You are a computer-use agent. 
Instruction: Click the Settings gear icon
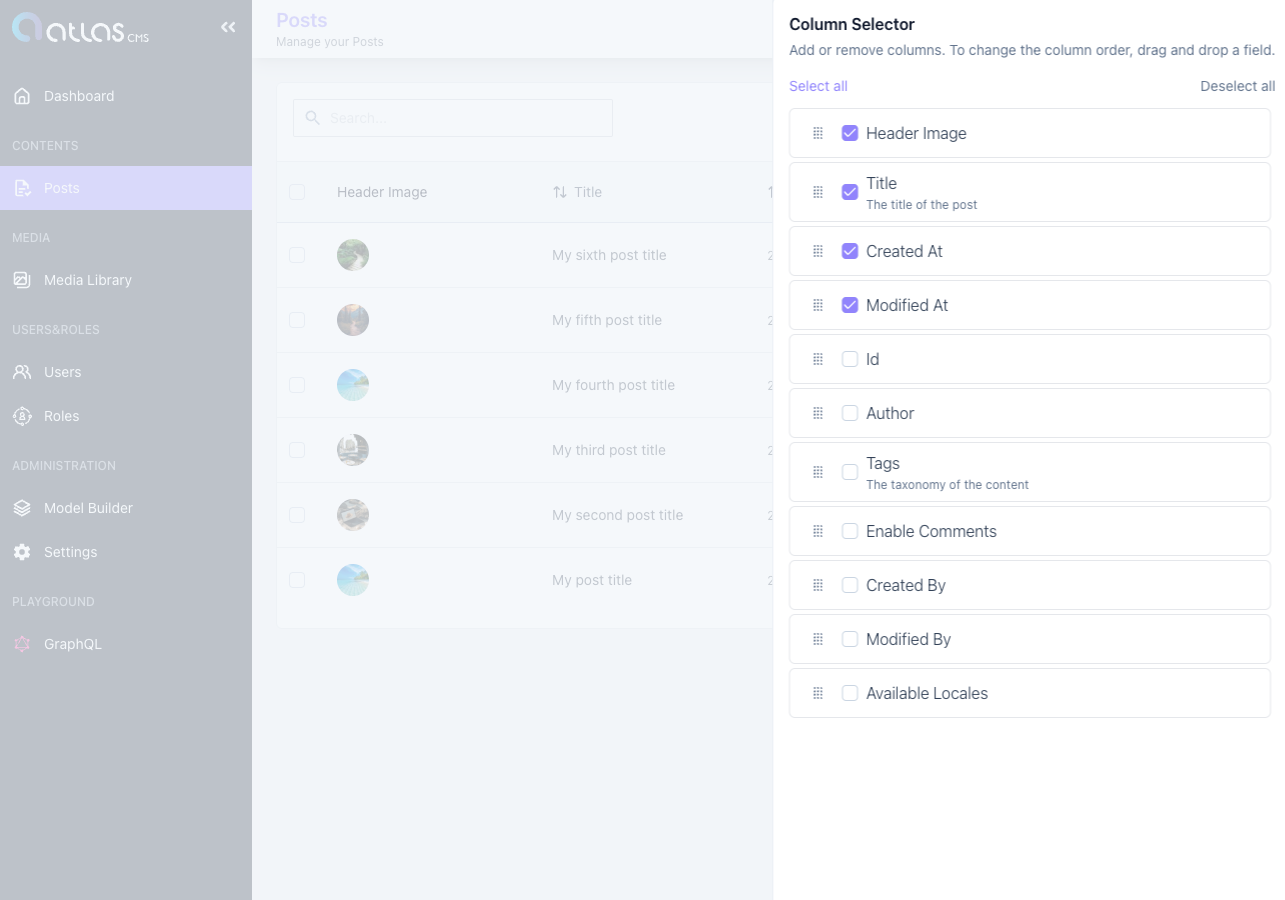[22, 552]
